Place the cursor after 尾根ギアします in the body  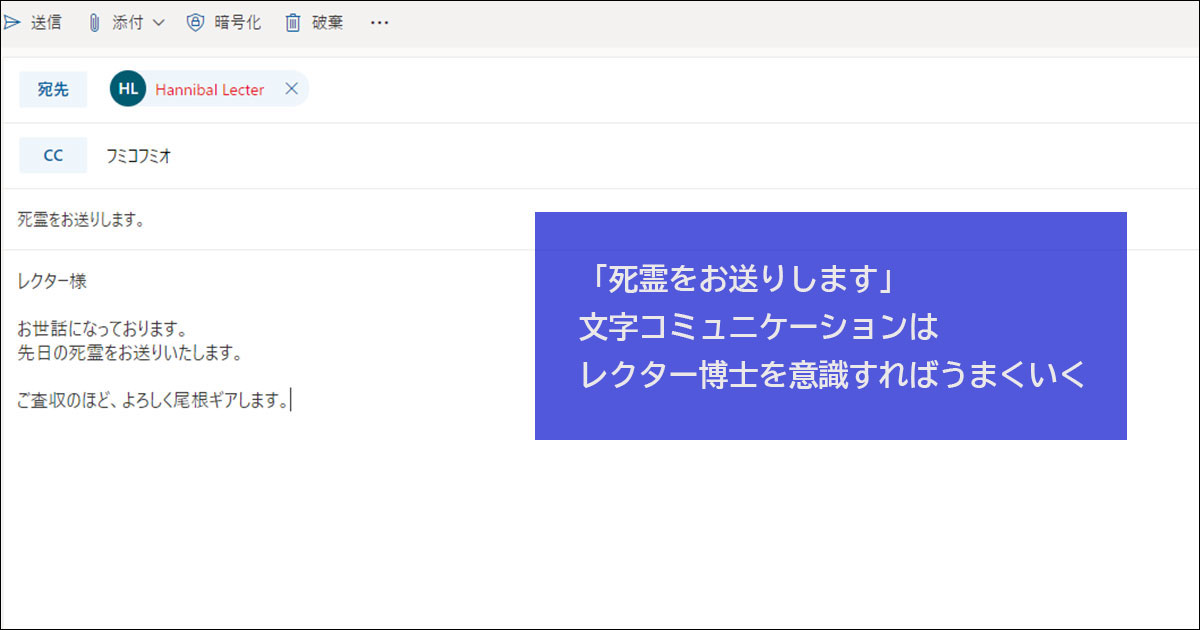coord(291,399)
